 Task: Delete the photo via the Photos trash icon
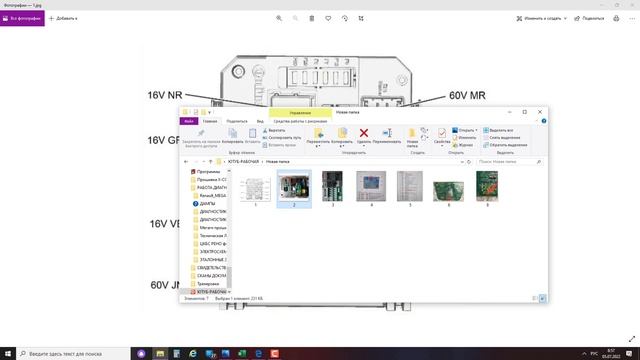click(311, 18)
